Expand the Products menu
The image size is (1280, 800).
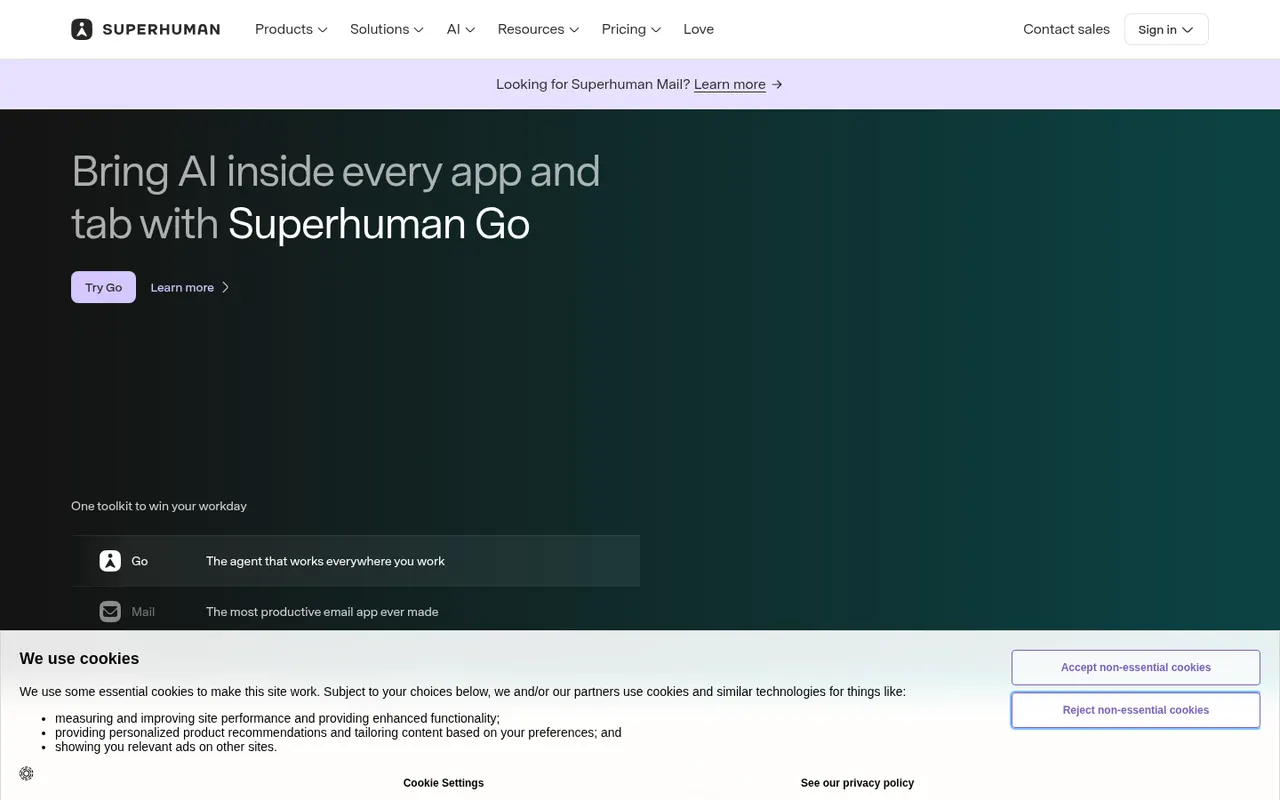[x=291, y=29]
